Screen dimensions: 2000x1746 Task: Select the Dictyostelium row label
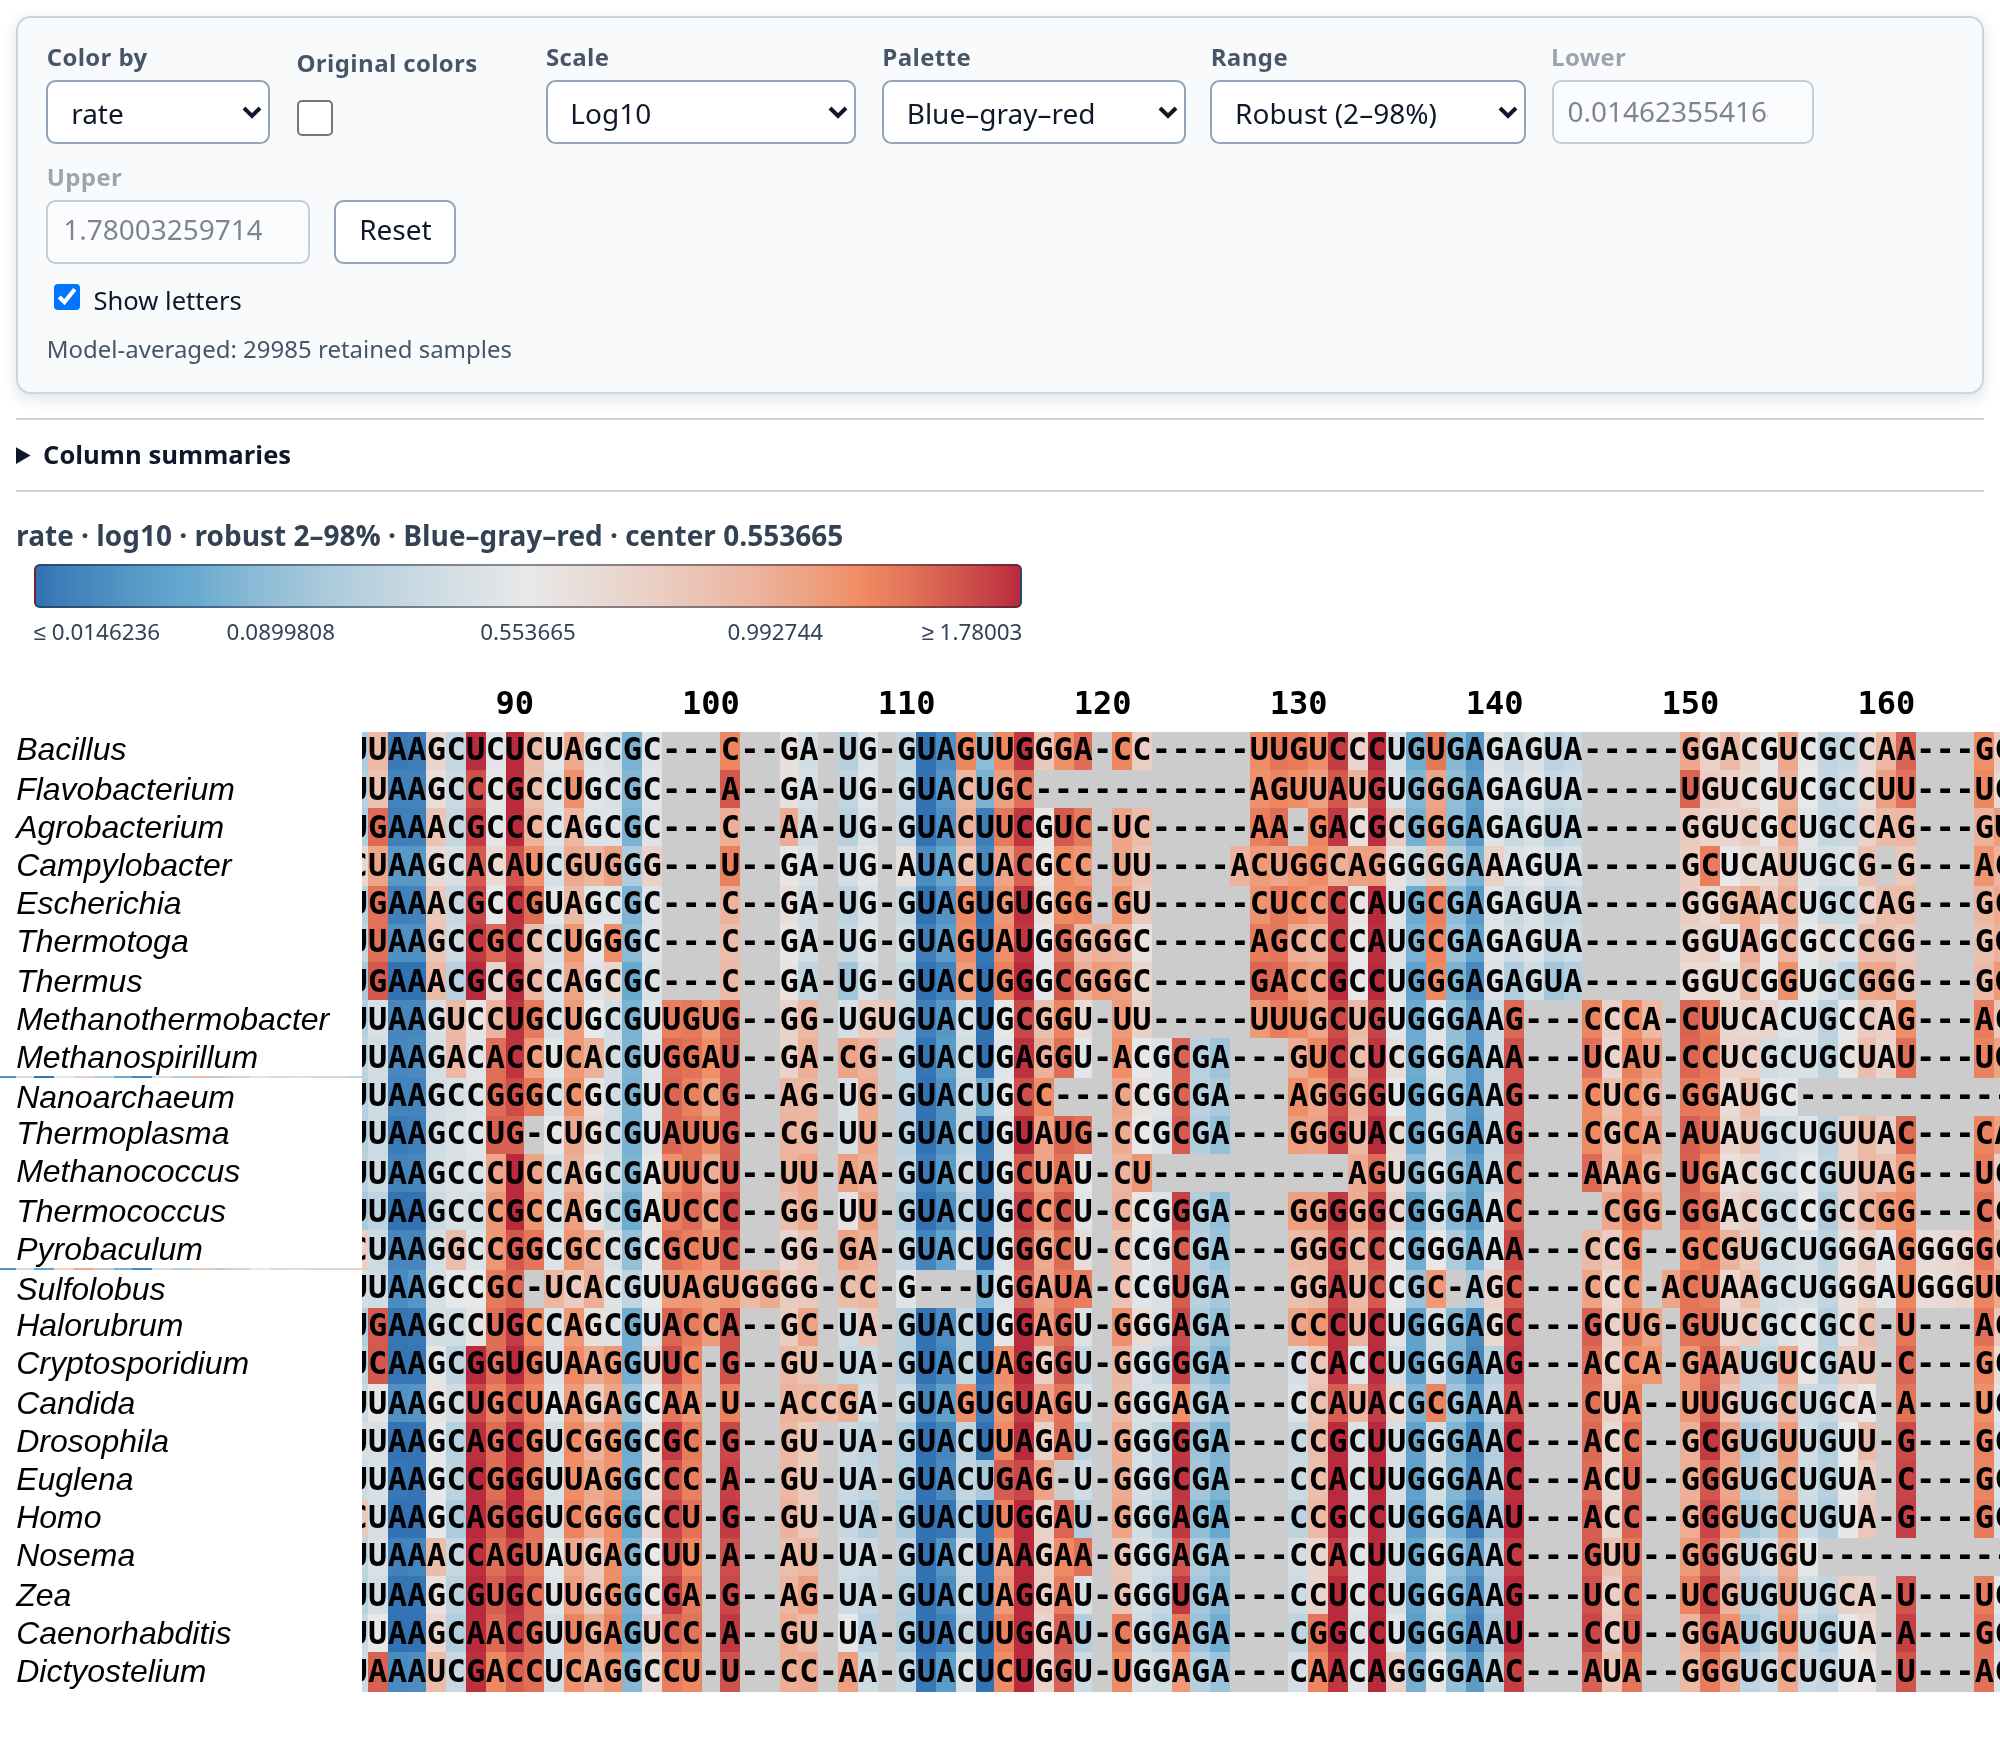pos(111,1671)
